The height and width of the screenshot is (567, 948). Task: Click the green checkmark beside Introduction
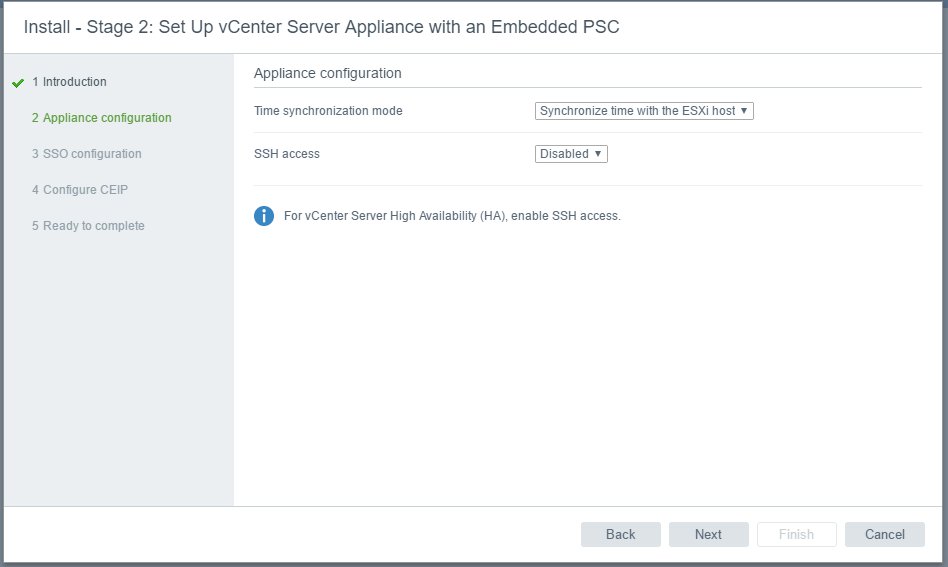coord(18,83)
